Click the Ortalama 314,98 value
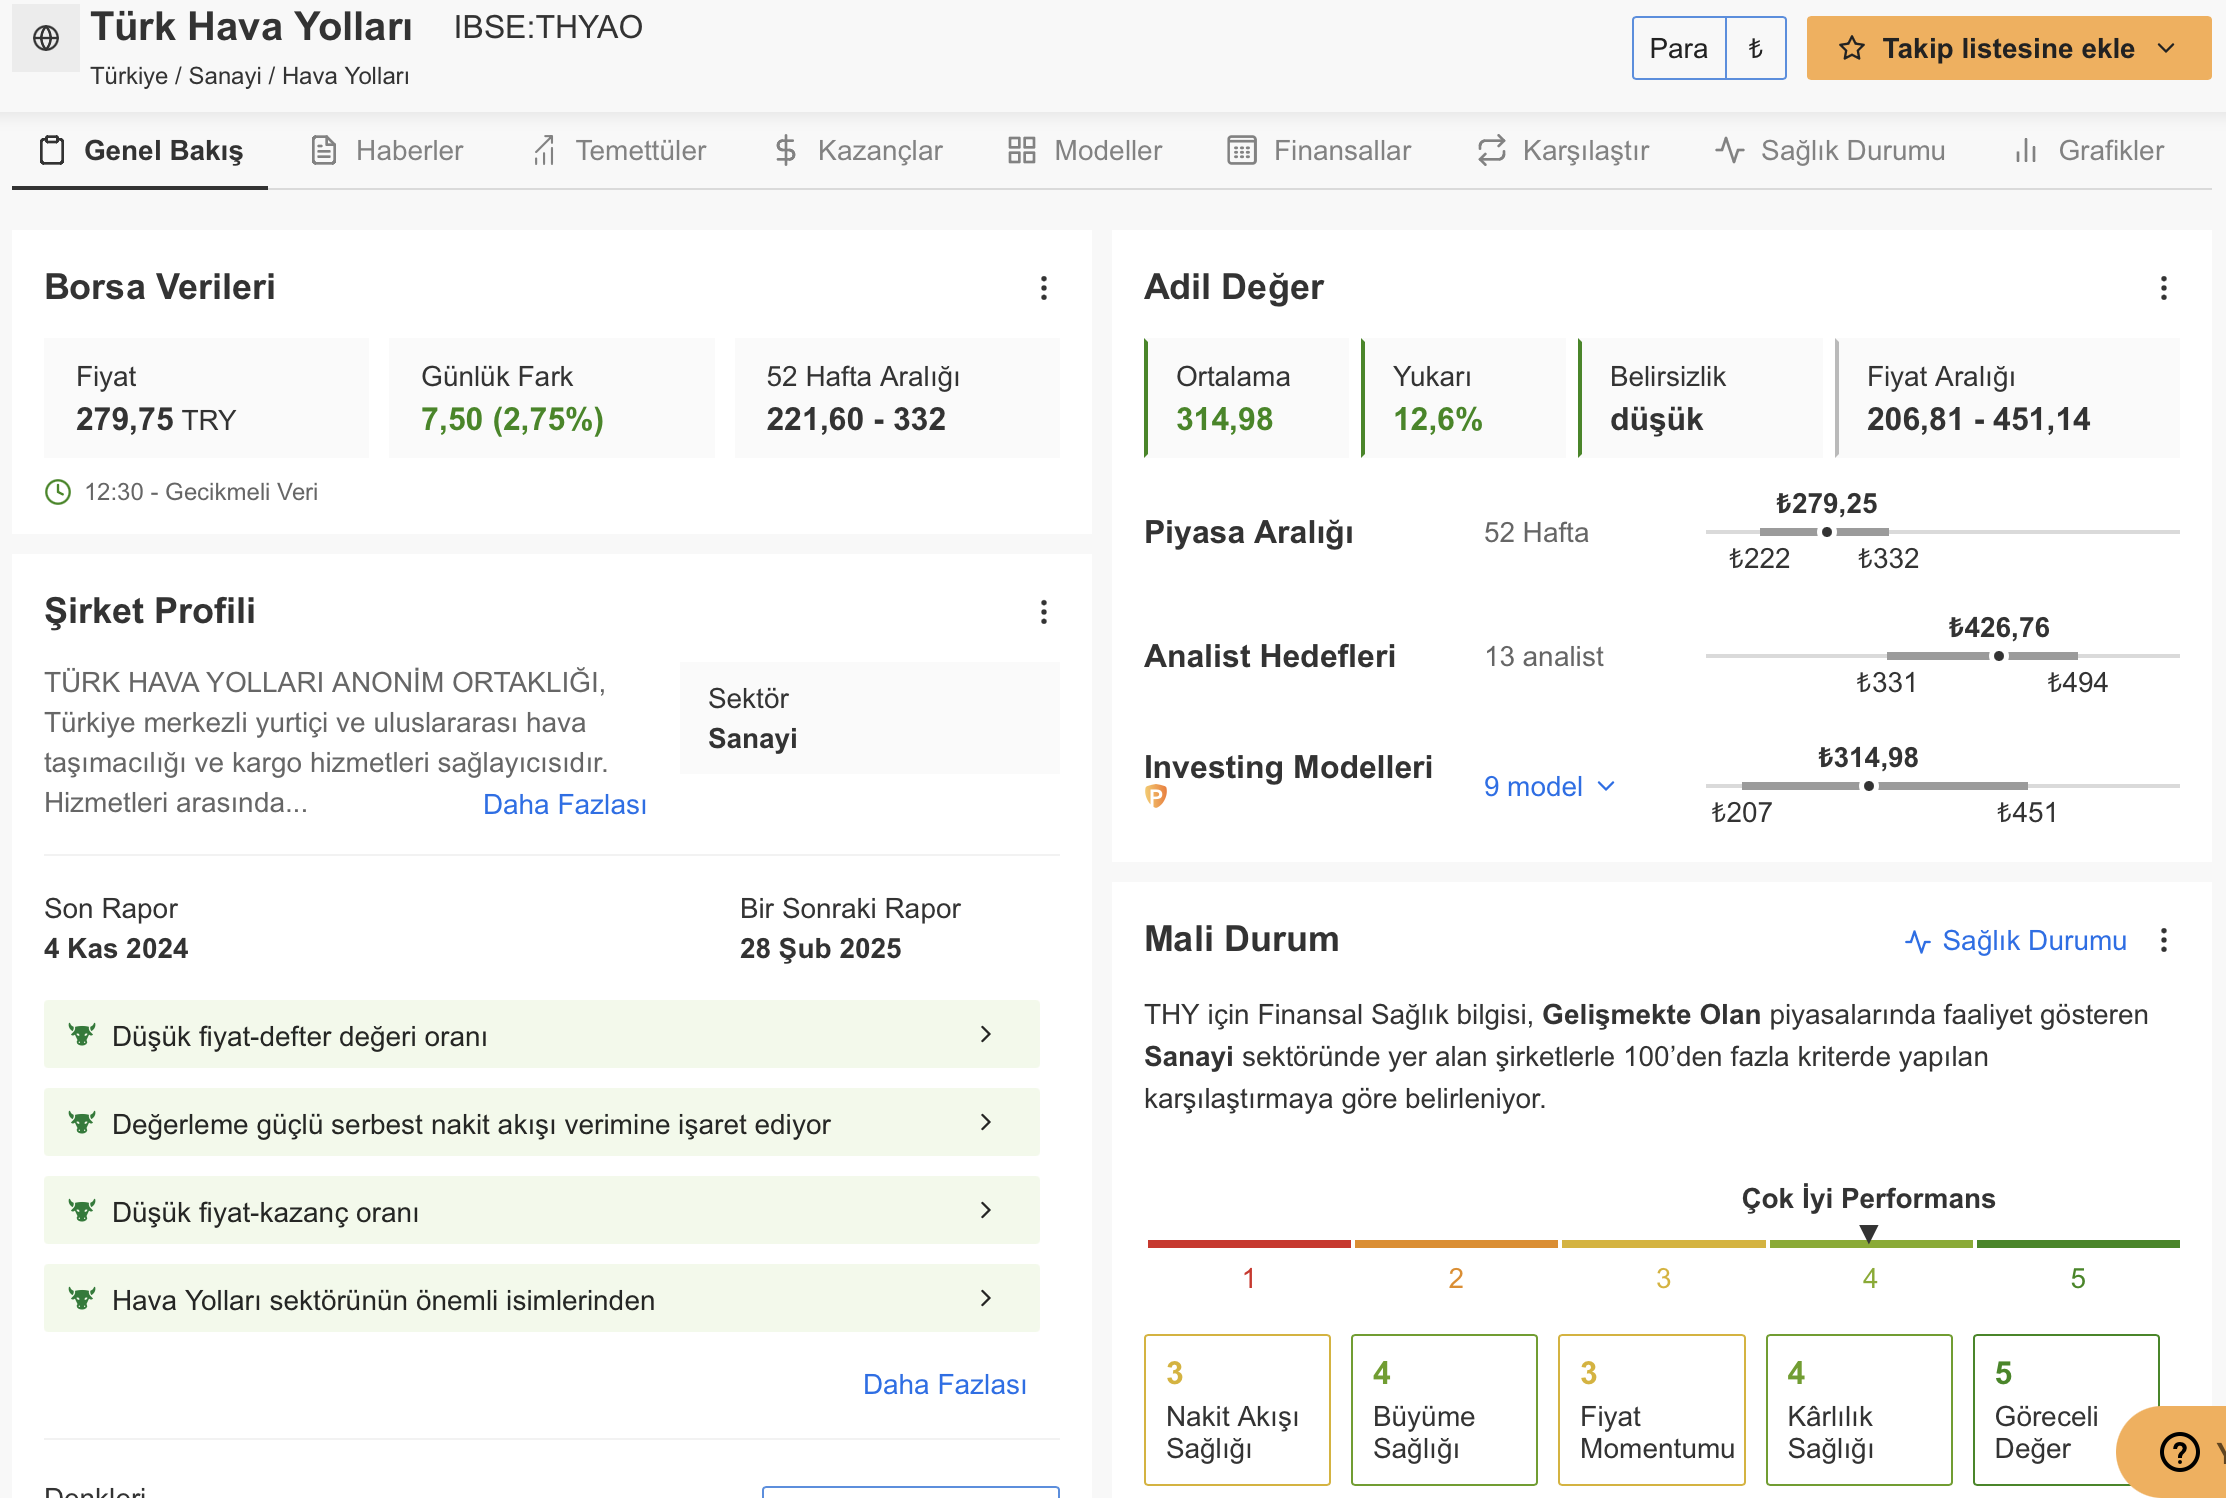The height and width of the screenshot is (1498, 2226). (1224, 419)
